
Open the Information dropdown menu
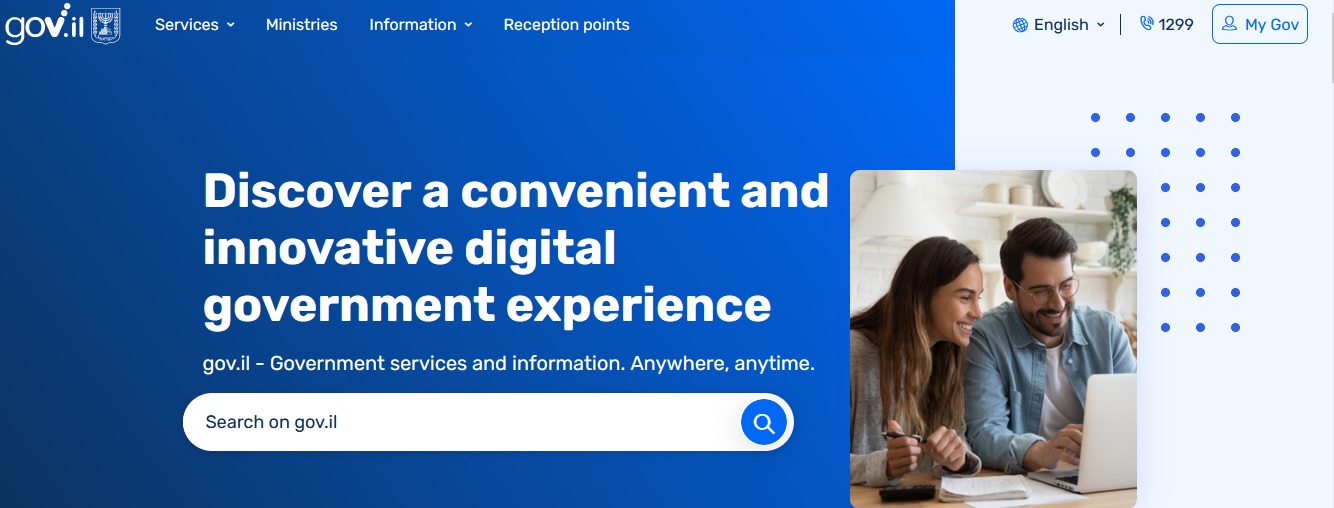pyautogui.click(x=420, y=25)
